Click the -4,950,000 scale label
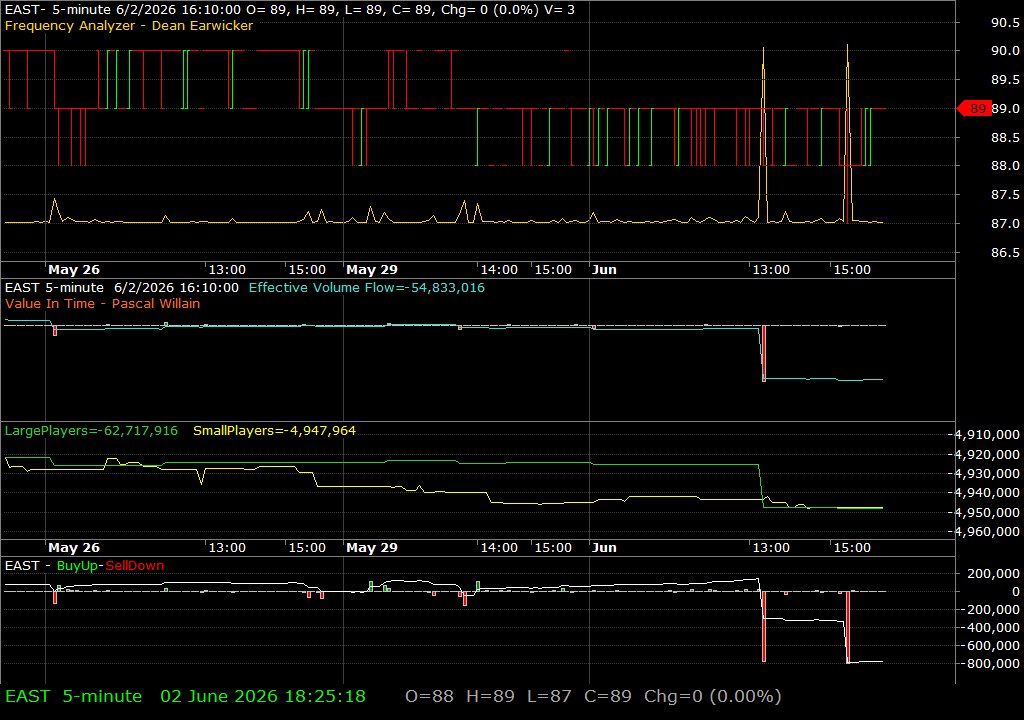The height and width of the screenshot is (720, 1024). 986,512
